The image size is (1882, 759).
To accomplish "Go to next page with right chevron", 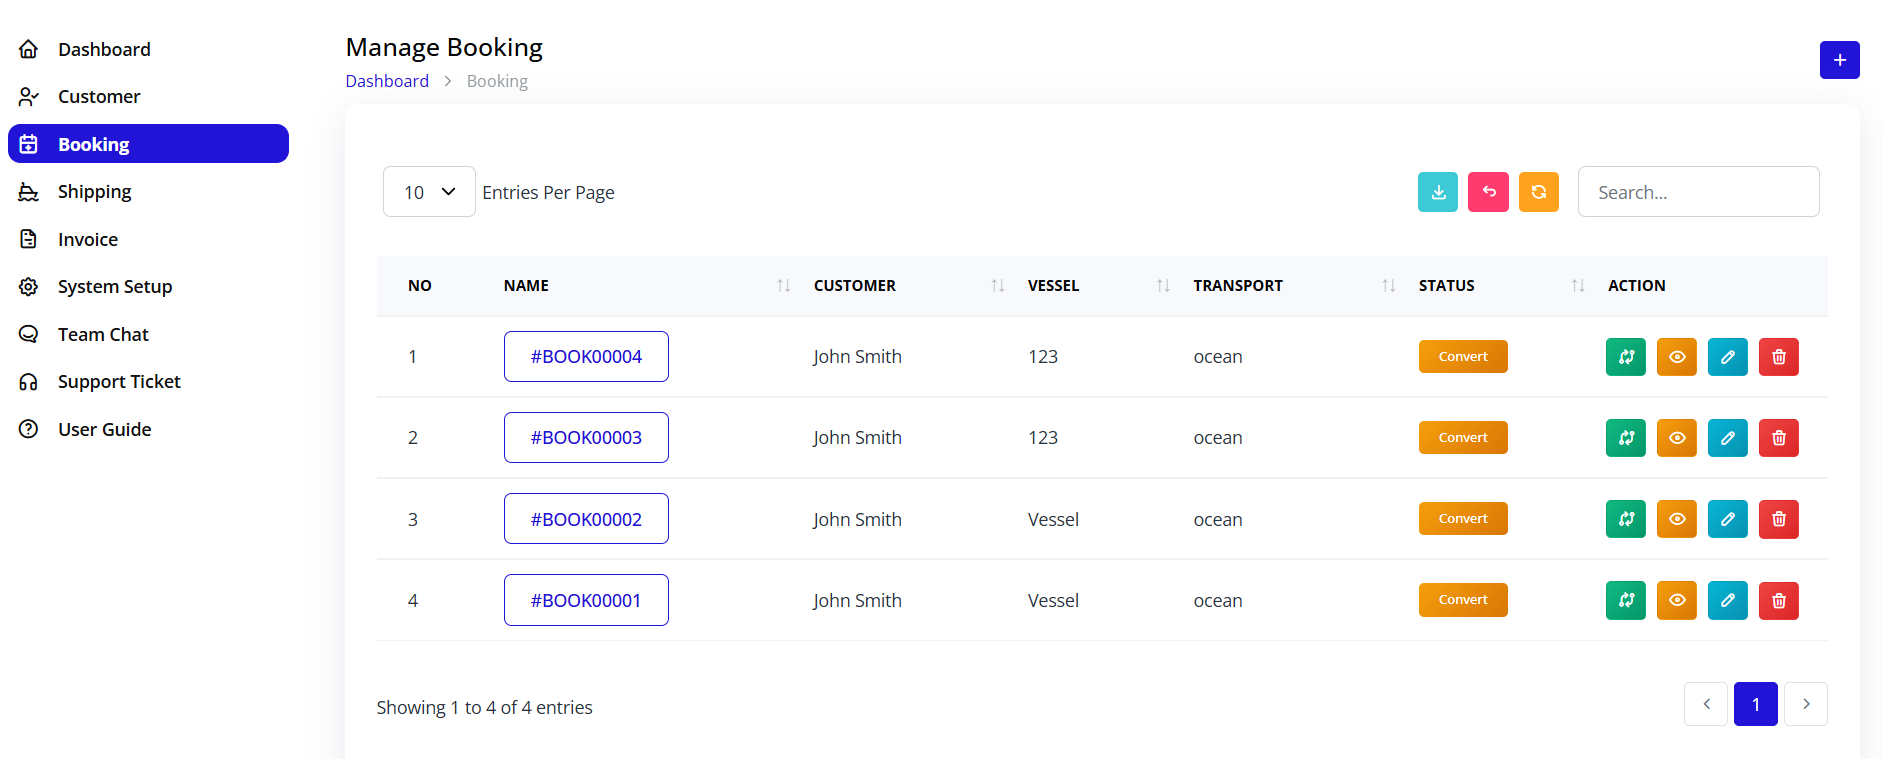I will [x=1806, y=704].
